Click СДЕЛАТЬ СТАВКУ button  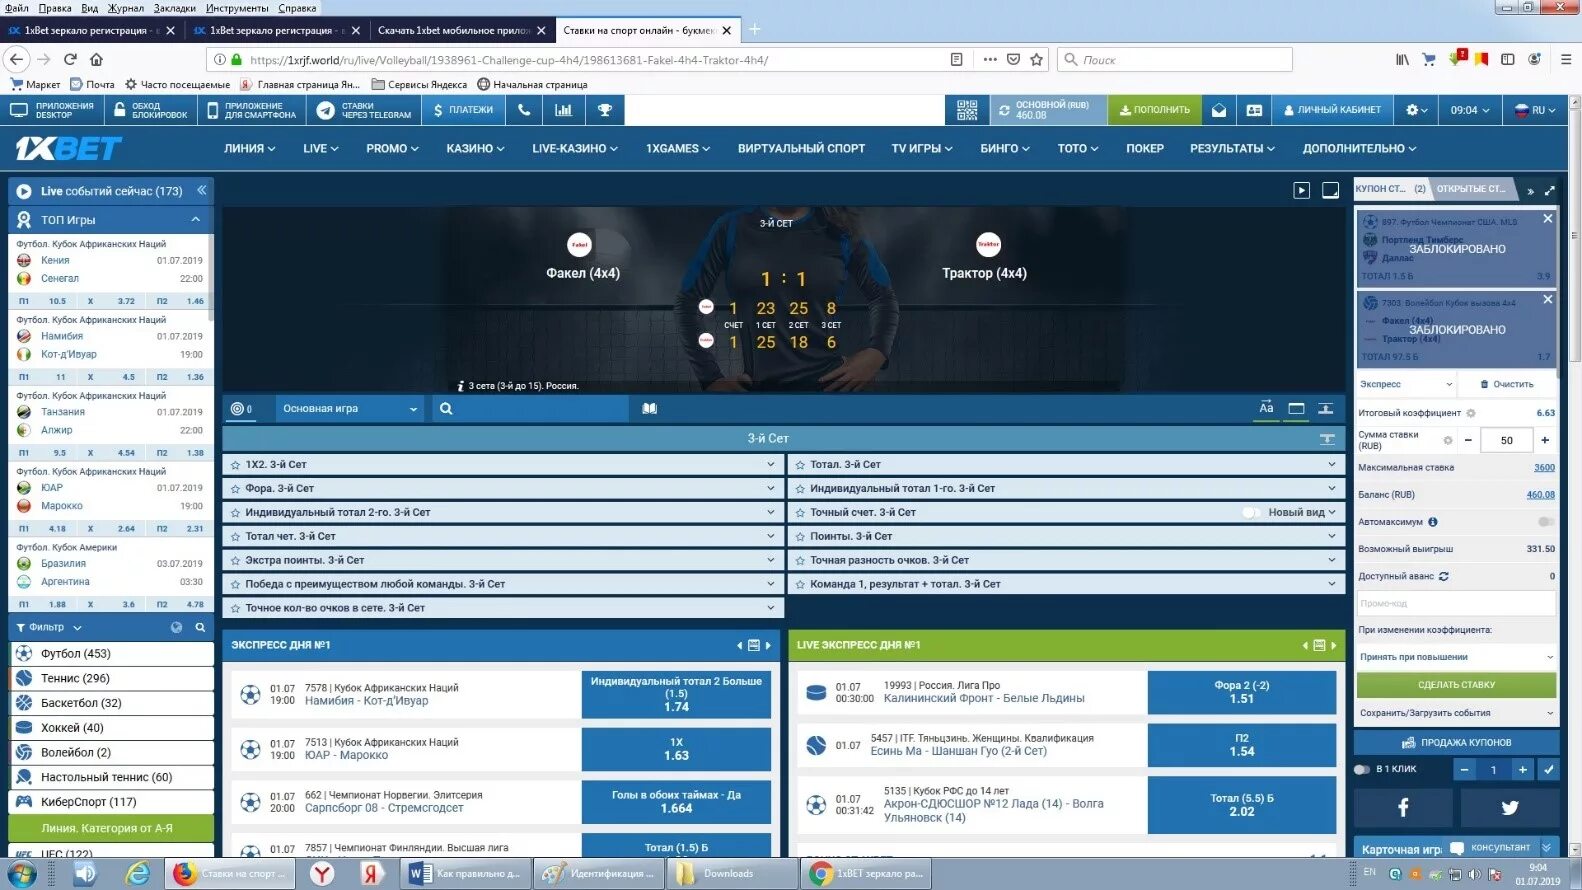click(1456, 685)
